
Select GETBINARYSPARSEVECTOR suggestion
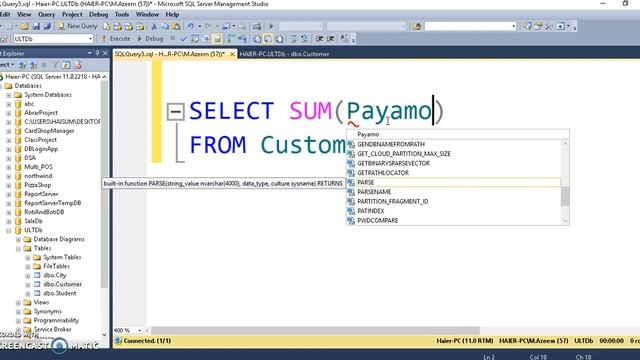click(453, 163)
